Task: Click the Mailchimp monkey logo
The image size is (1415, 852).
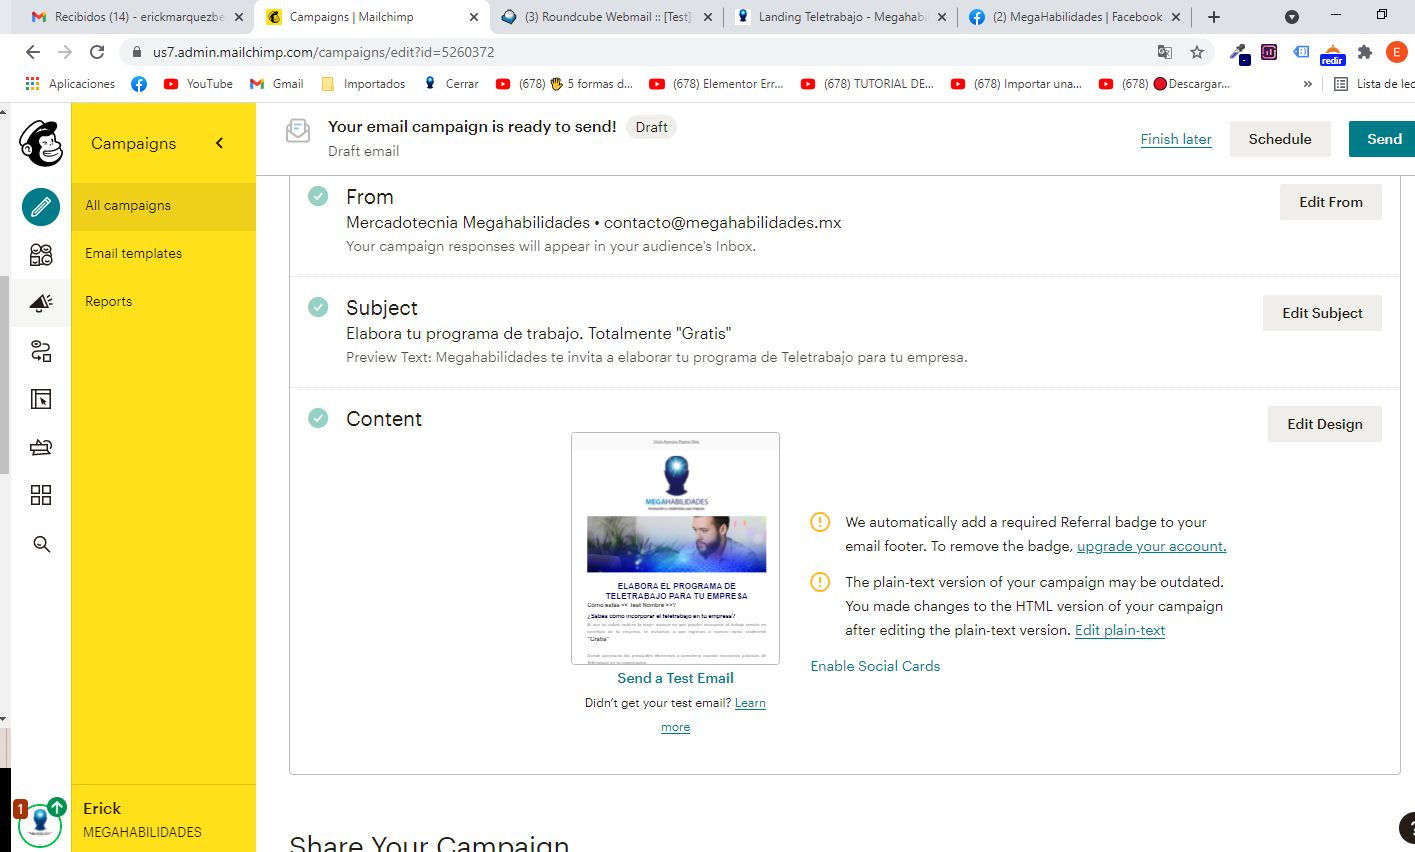Action: click(x=41, y=143)
